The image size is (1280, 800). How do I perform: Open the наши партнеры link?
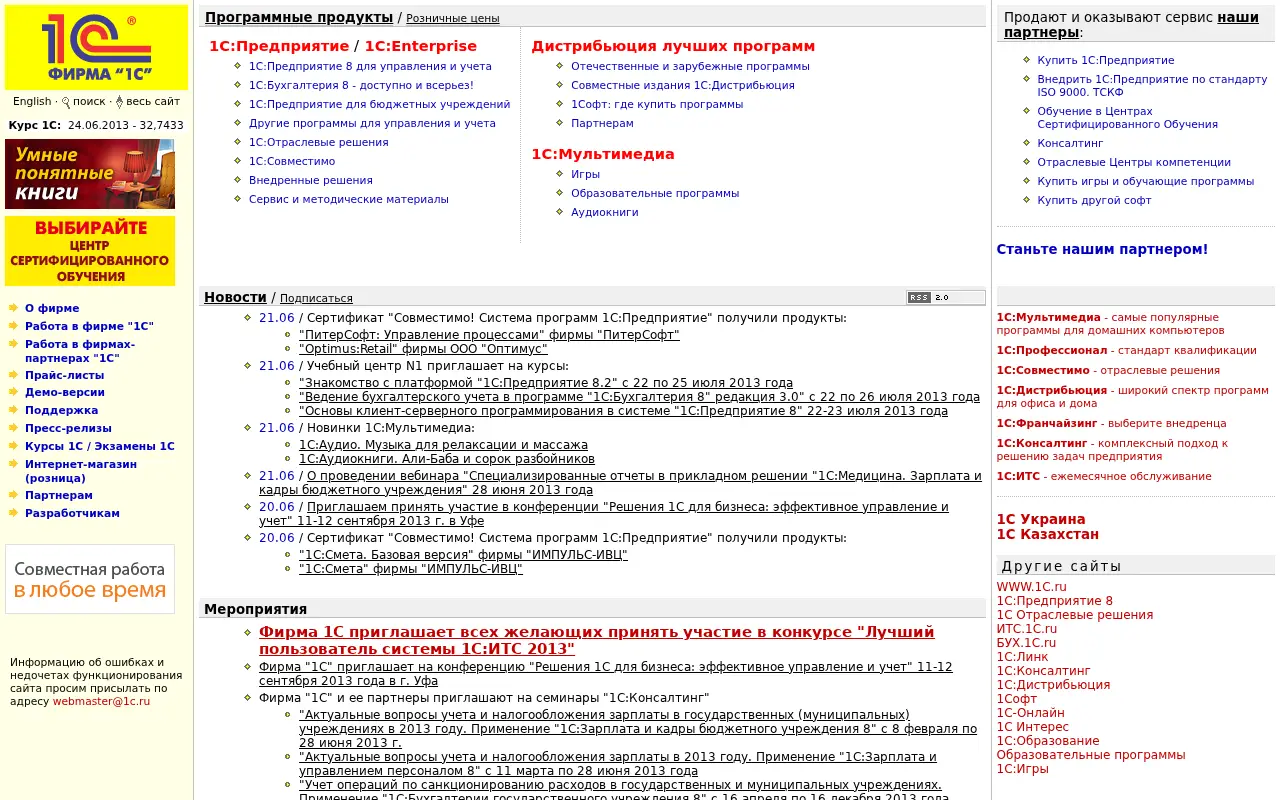1131,24
